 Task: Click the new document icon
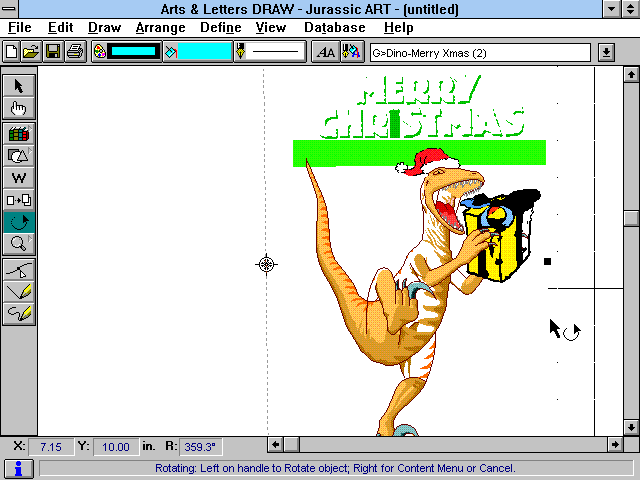tap(12, 51)
